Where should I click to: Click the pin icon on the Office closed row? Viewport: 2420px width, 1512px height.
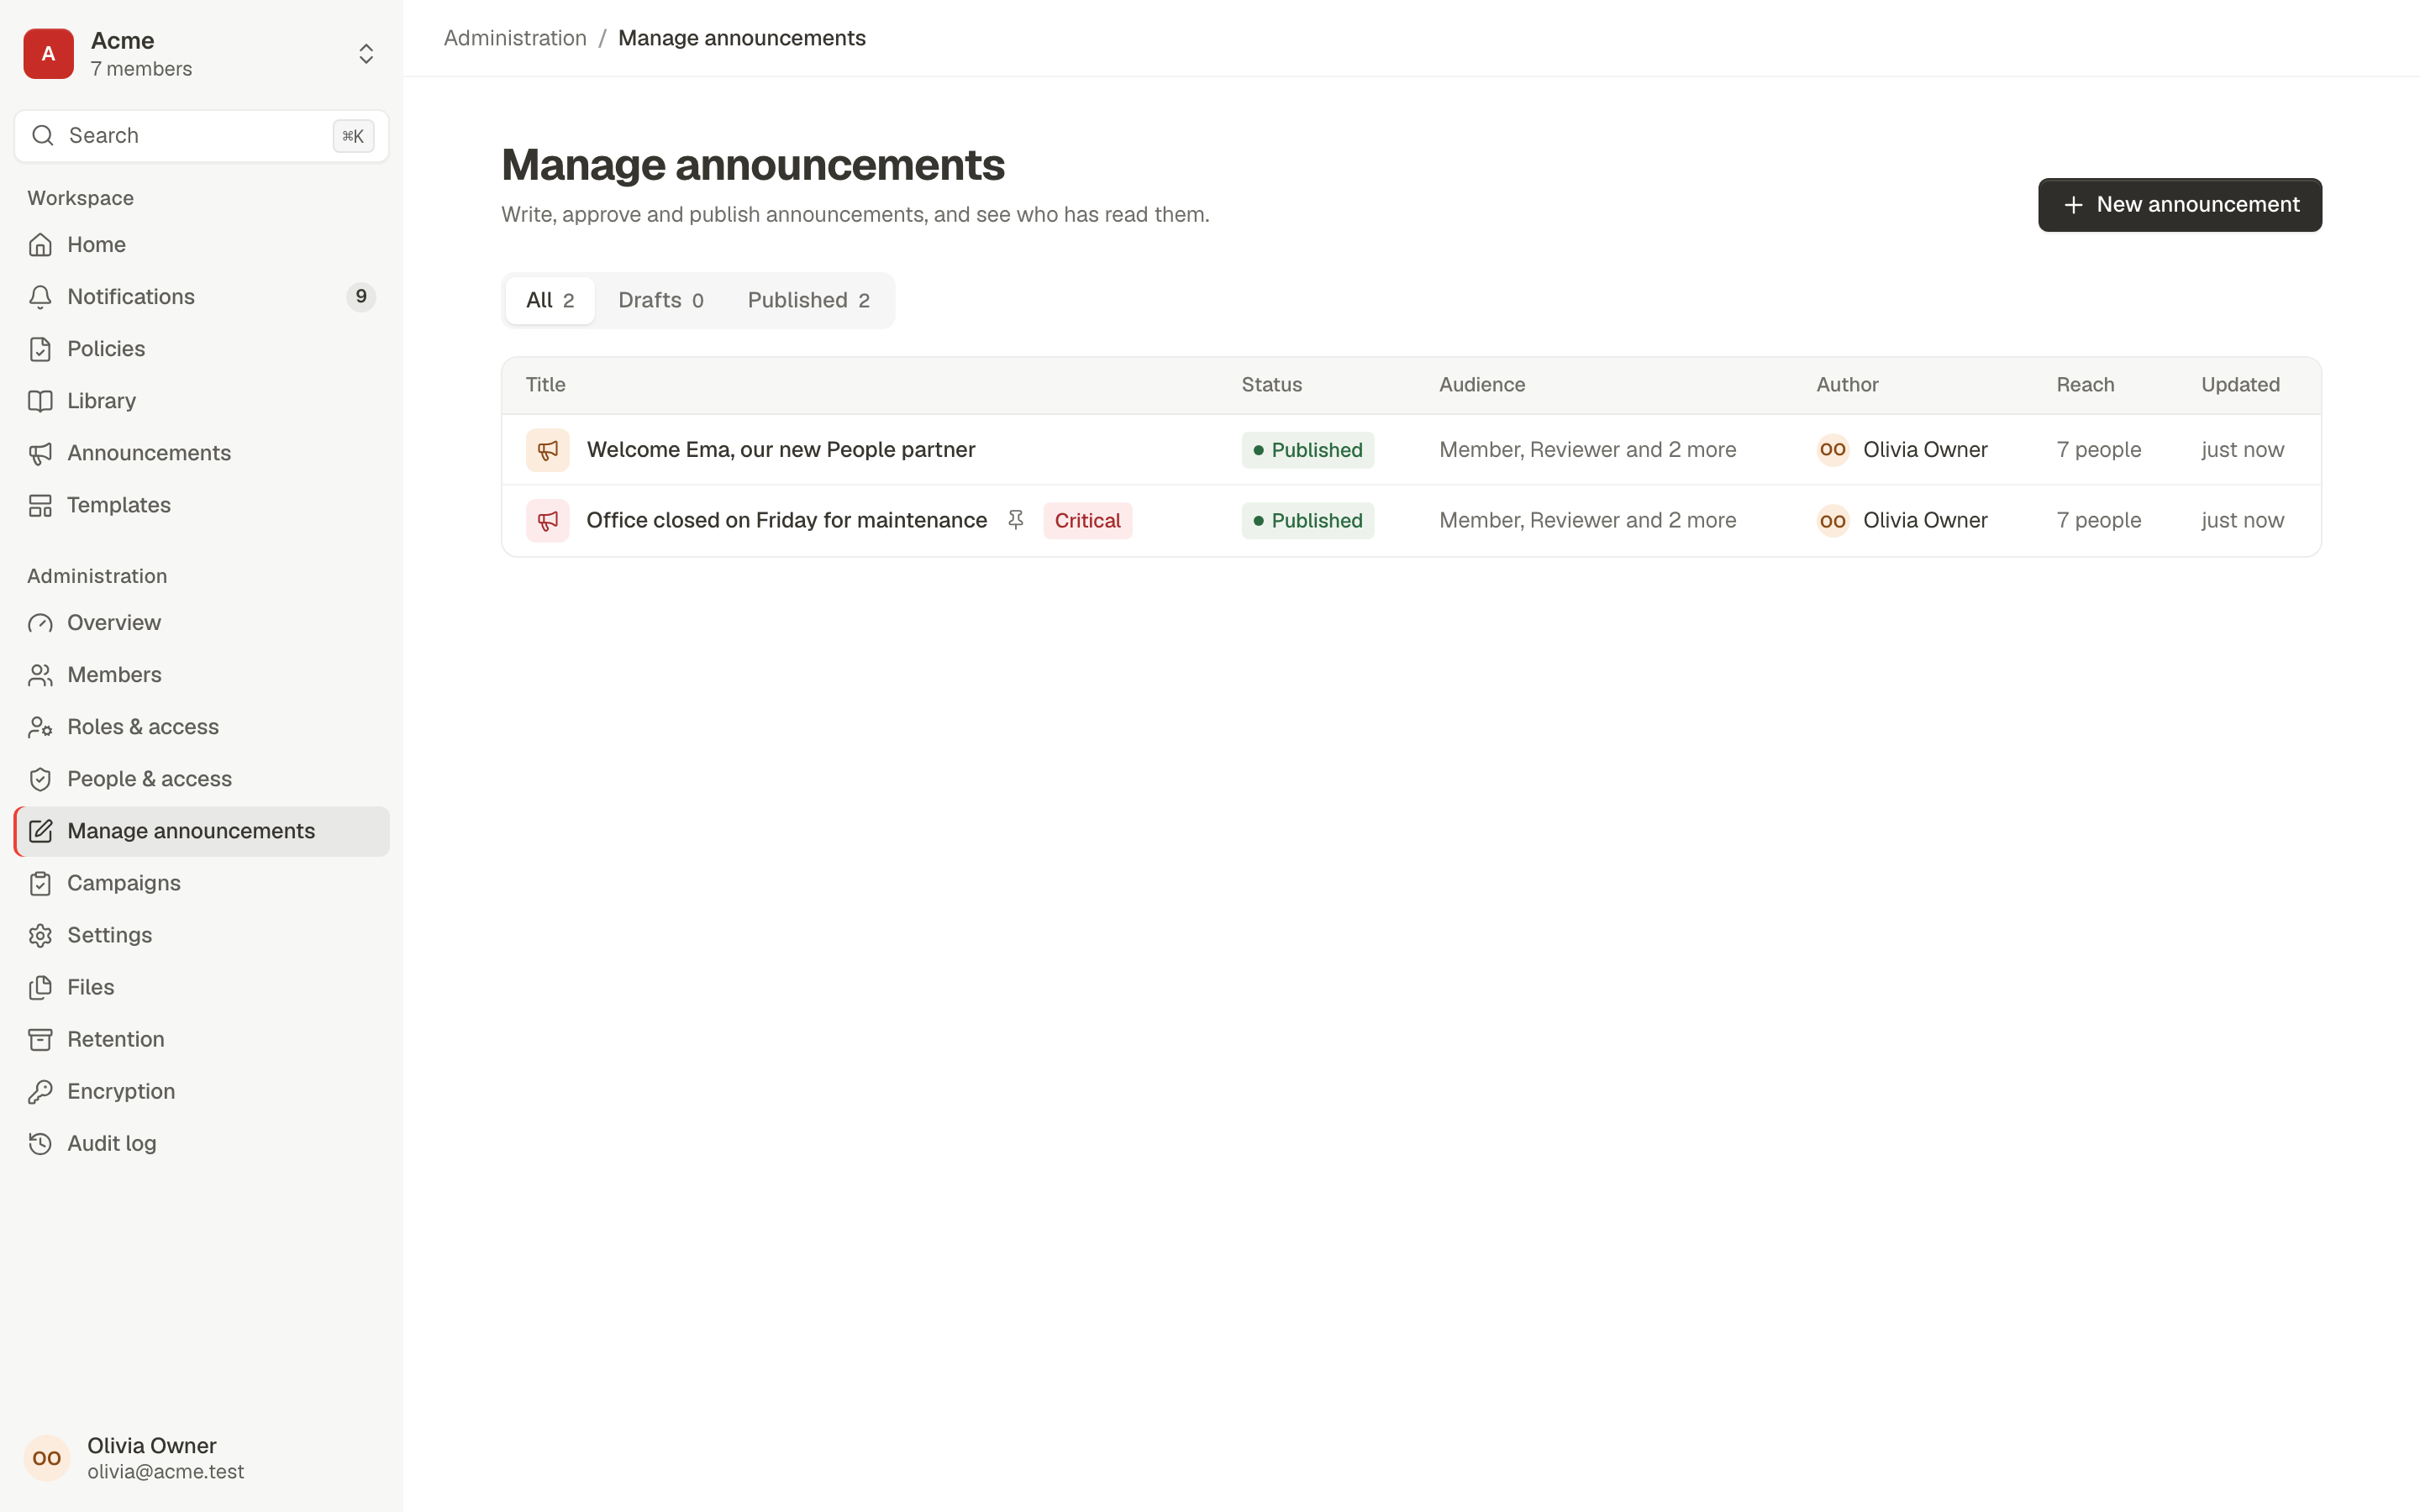coord(1015,520)
